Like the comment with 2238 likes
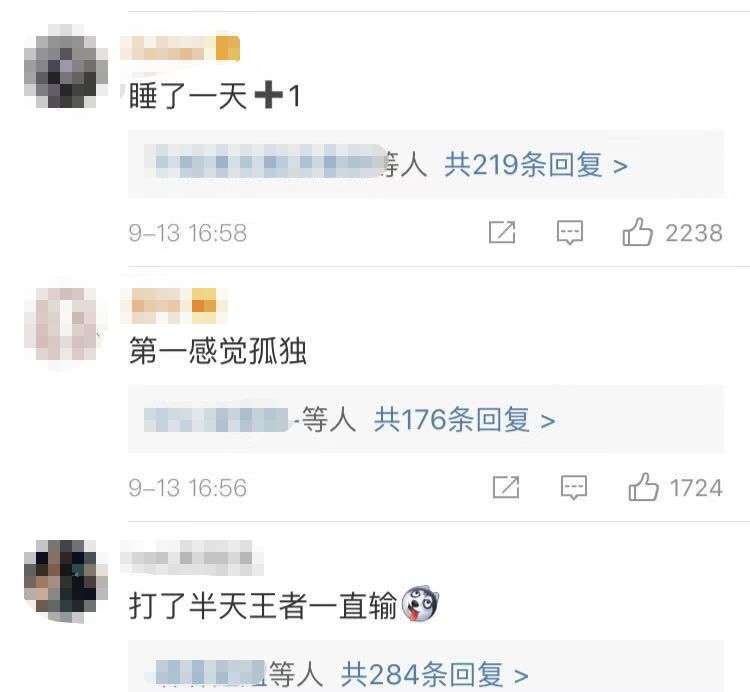The image size is (750, 692). coord(638,232)
